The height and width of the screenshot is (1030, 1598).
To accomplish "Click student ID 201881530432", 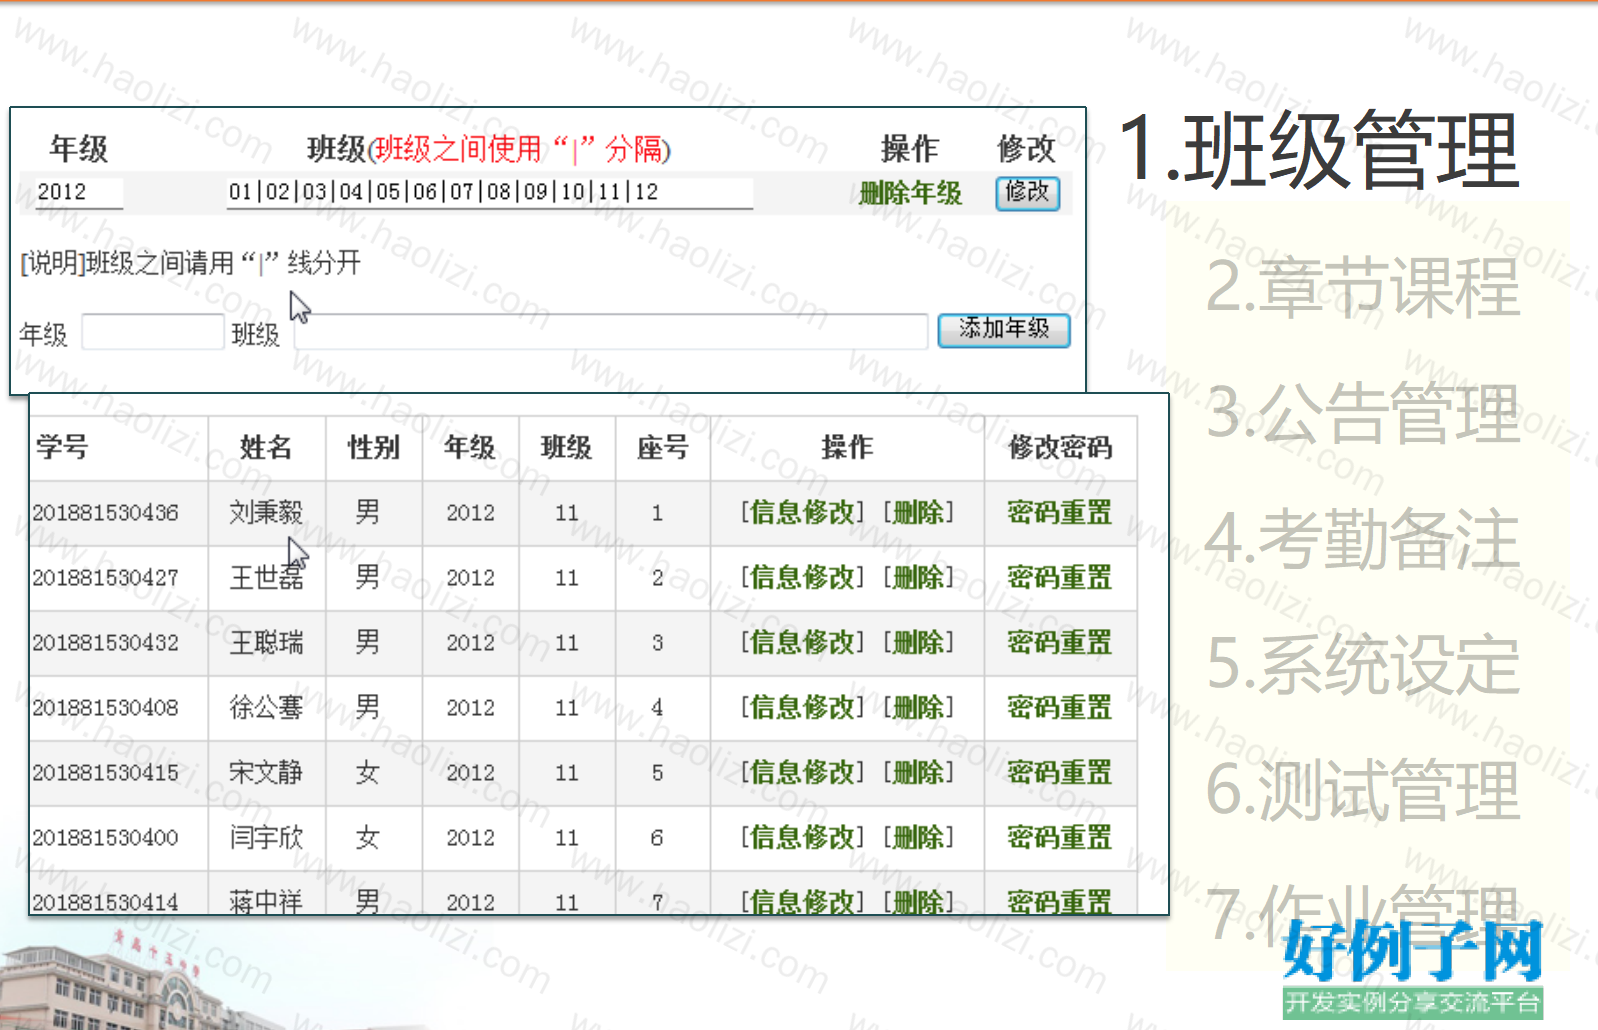I will pos(106,643).
